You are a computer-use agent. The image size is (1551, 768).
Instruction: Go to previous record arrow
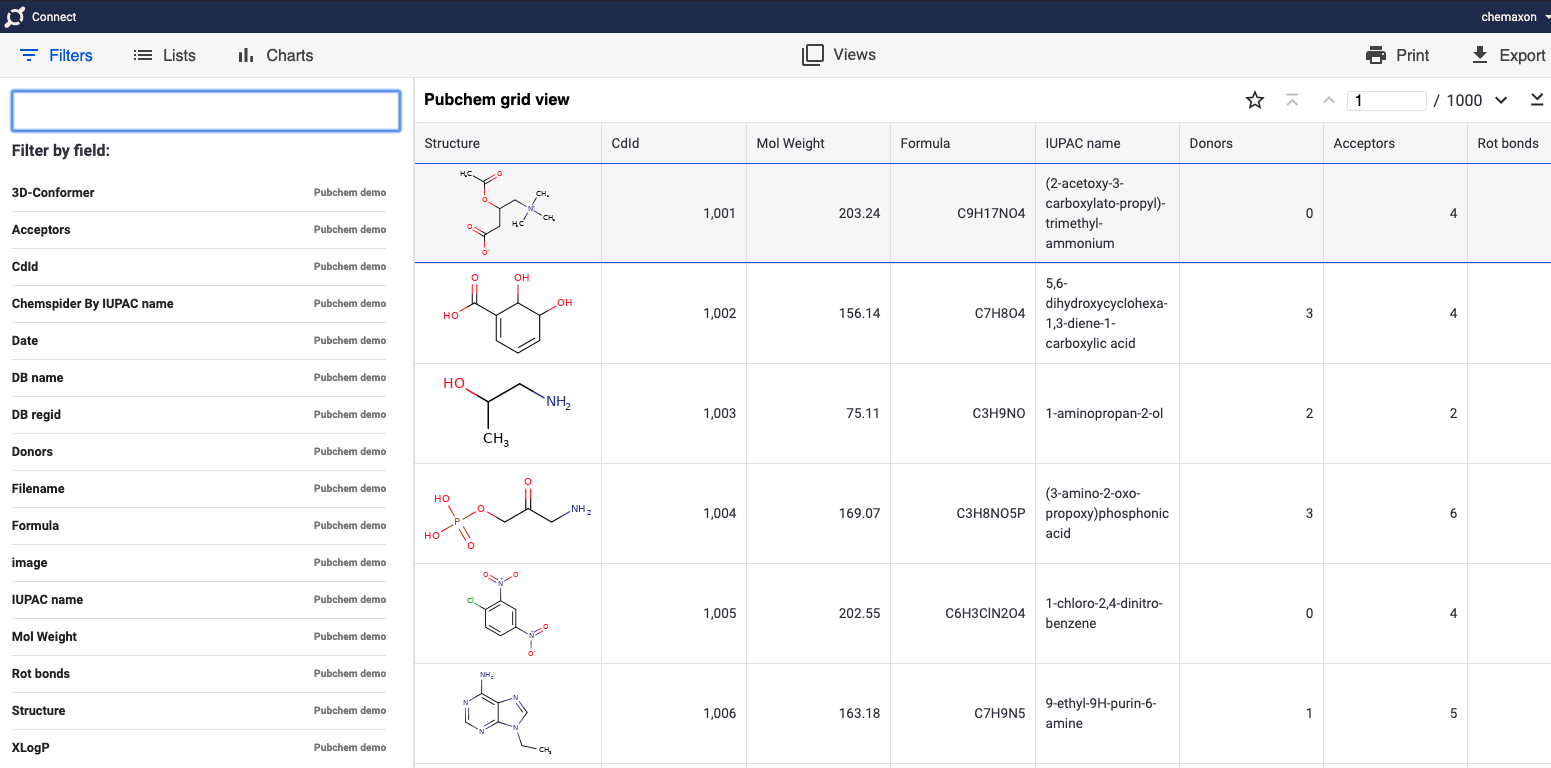pos(1329,100)
